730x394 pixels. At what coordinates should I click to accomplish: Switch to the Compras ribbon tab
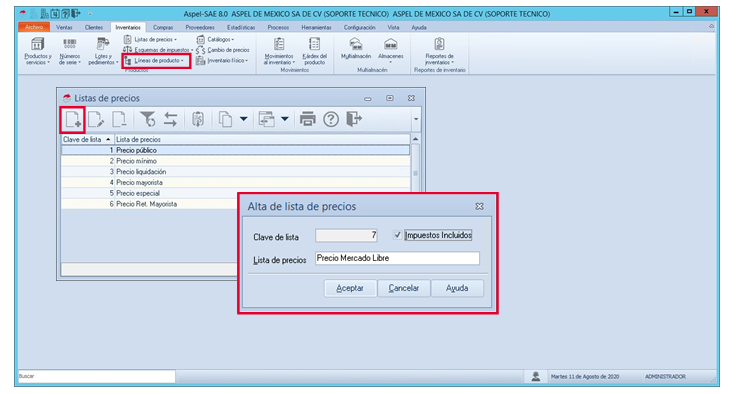[x=163, y=27]
